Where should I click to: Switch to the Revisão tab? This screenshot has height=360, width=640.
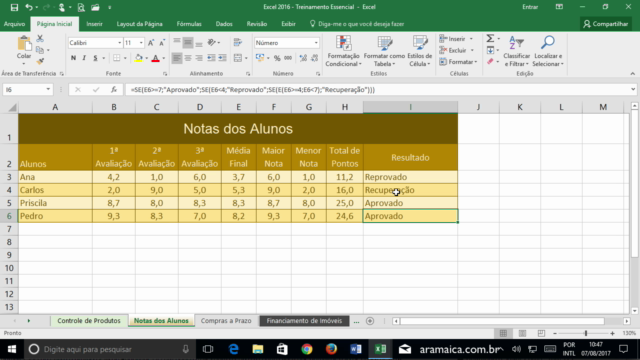pos(257,24)
